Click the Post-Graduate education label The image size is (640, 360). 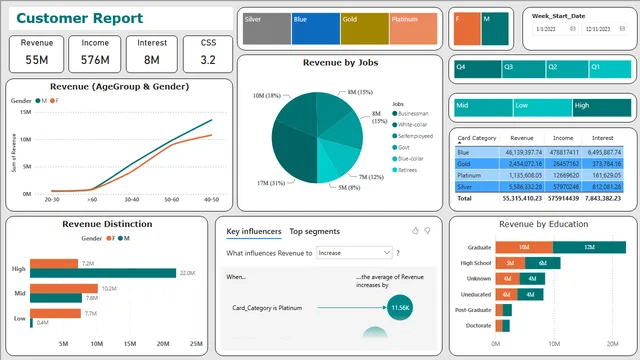pos(473,310)
